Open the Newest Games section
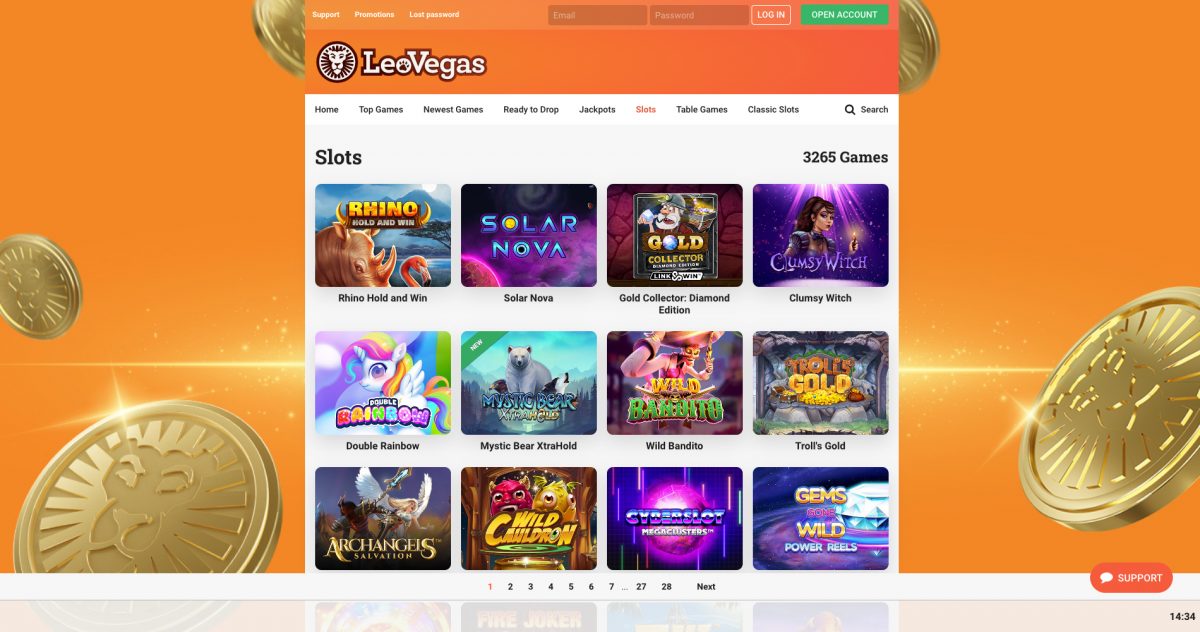The height and width of the screenshot is (632, 1200). coord(453,110)
